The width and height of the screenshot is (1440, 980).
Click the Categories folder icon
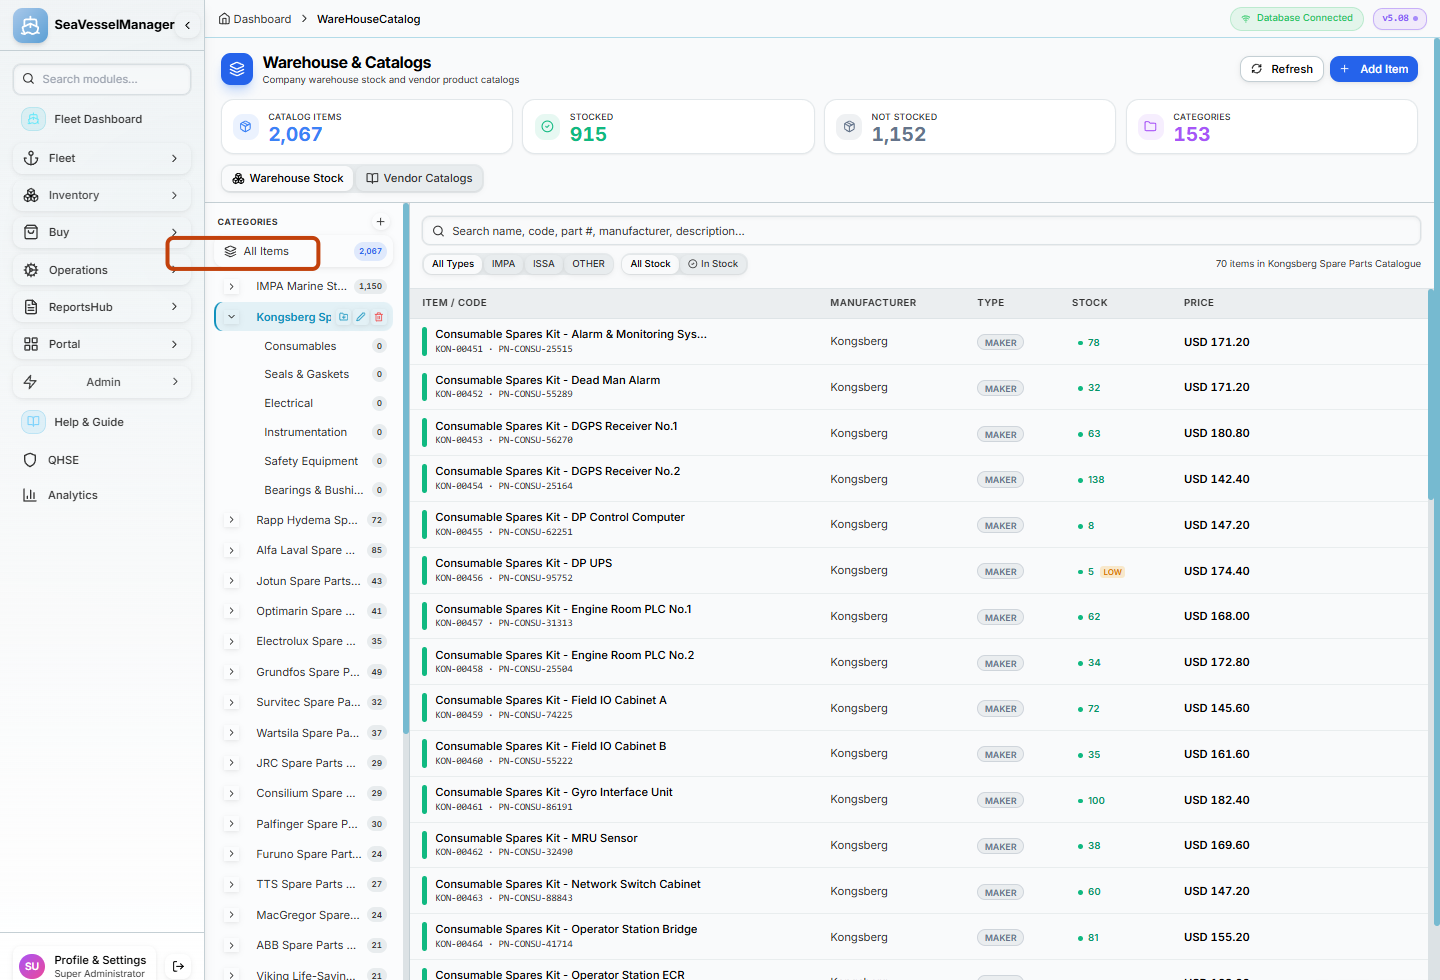pyautogui.click(x=1151, y=127)
